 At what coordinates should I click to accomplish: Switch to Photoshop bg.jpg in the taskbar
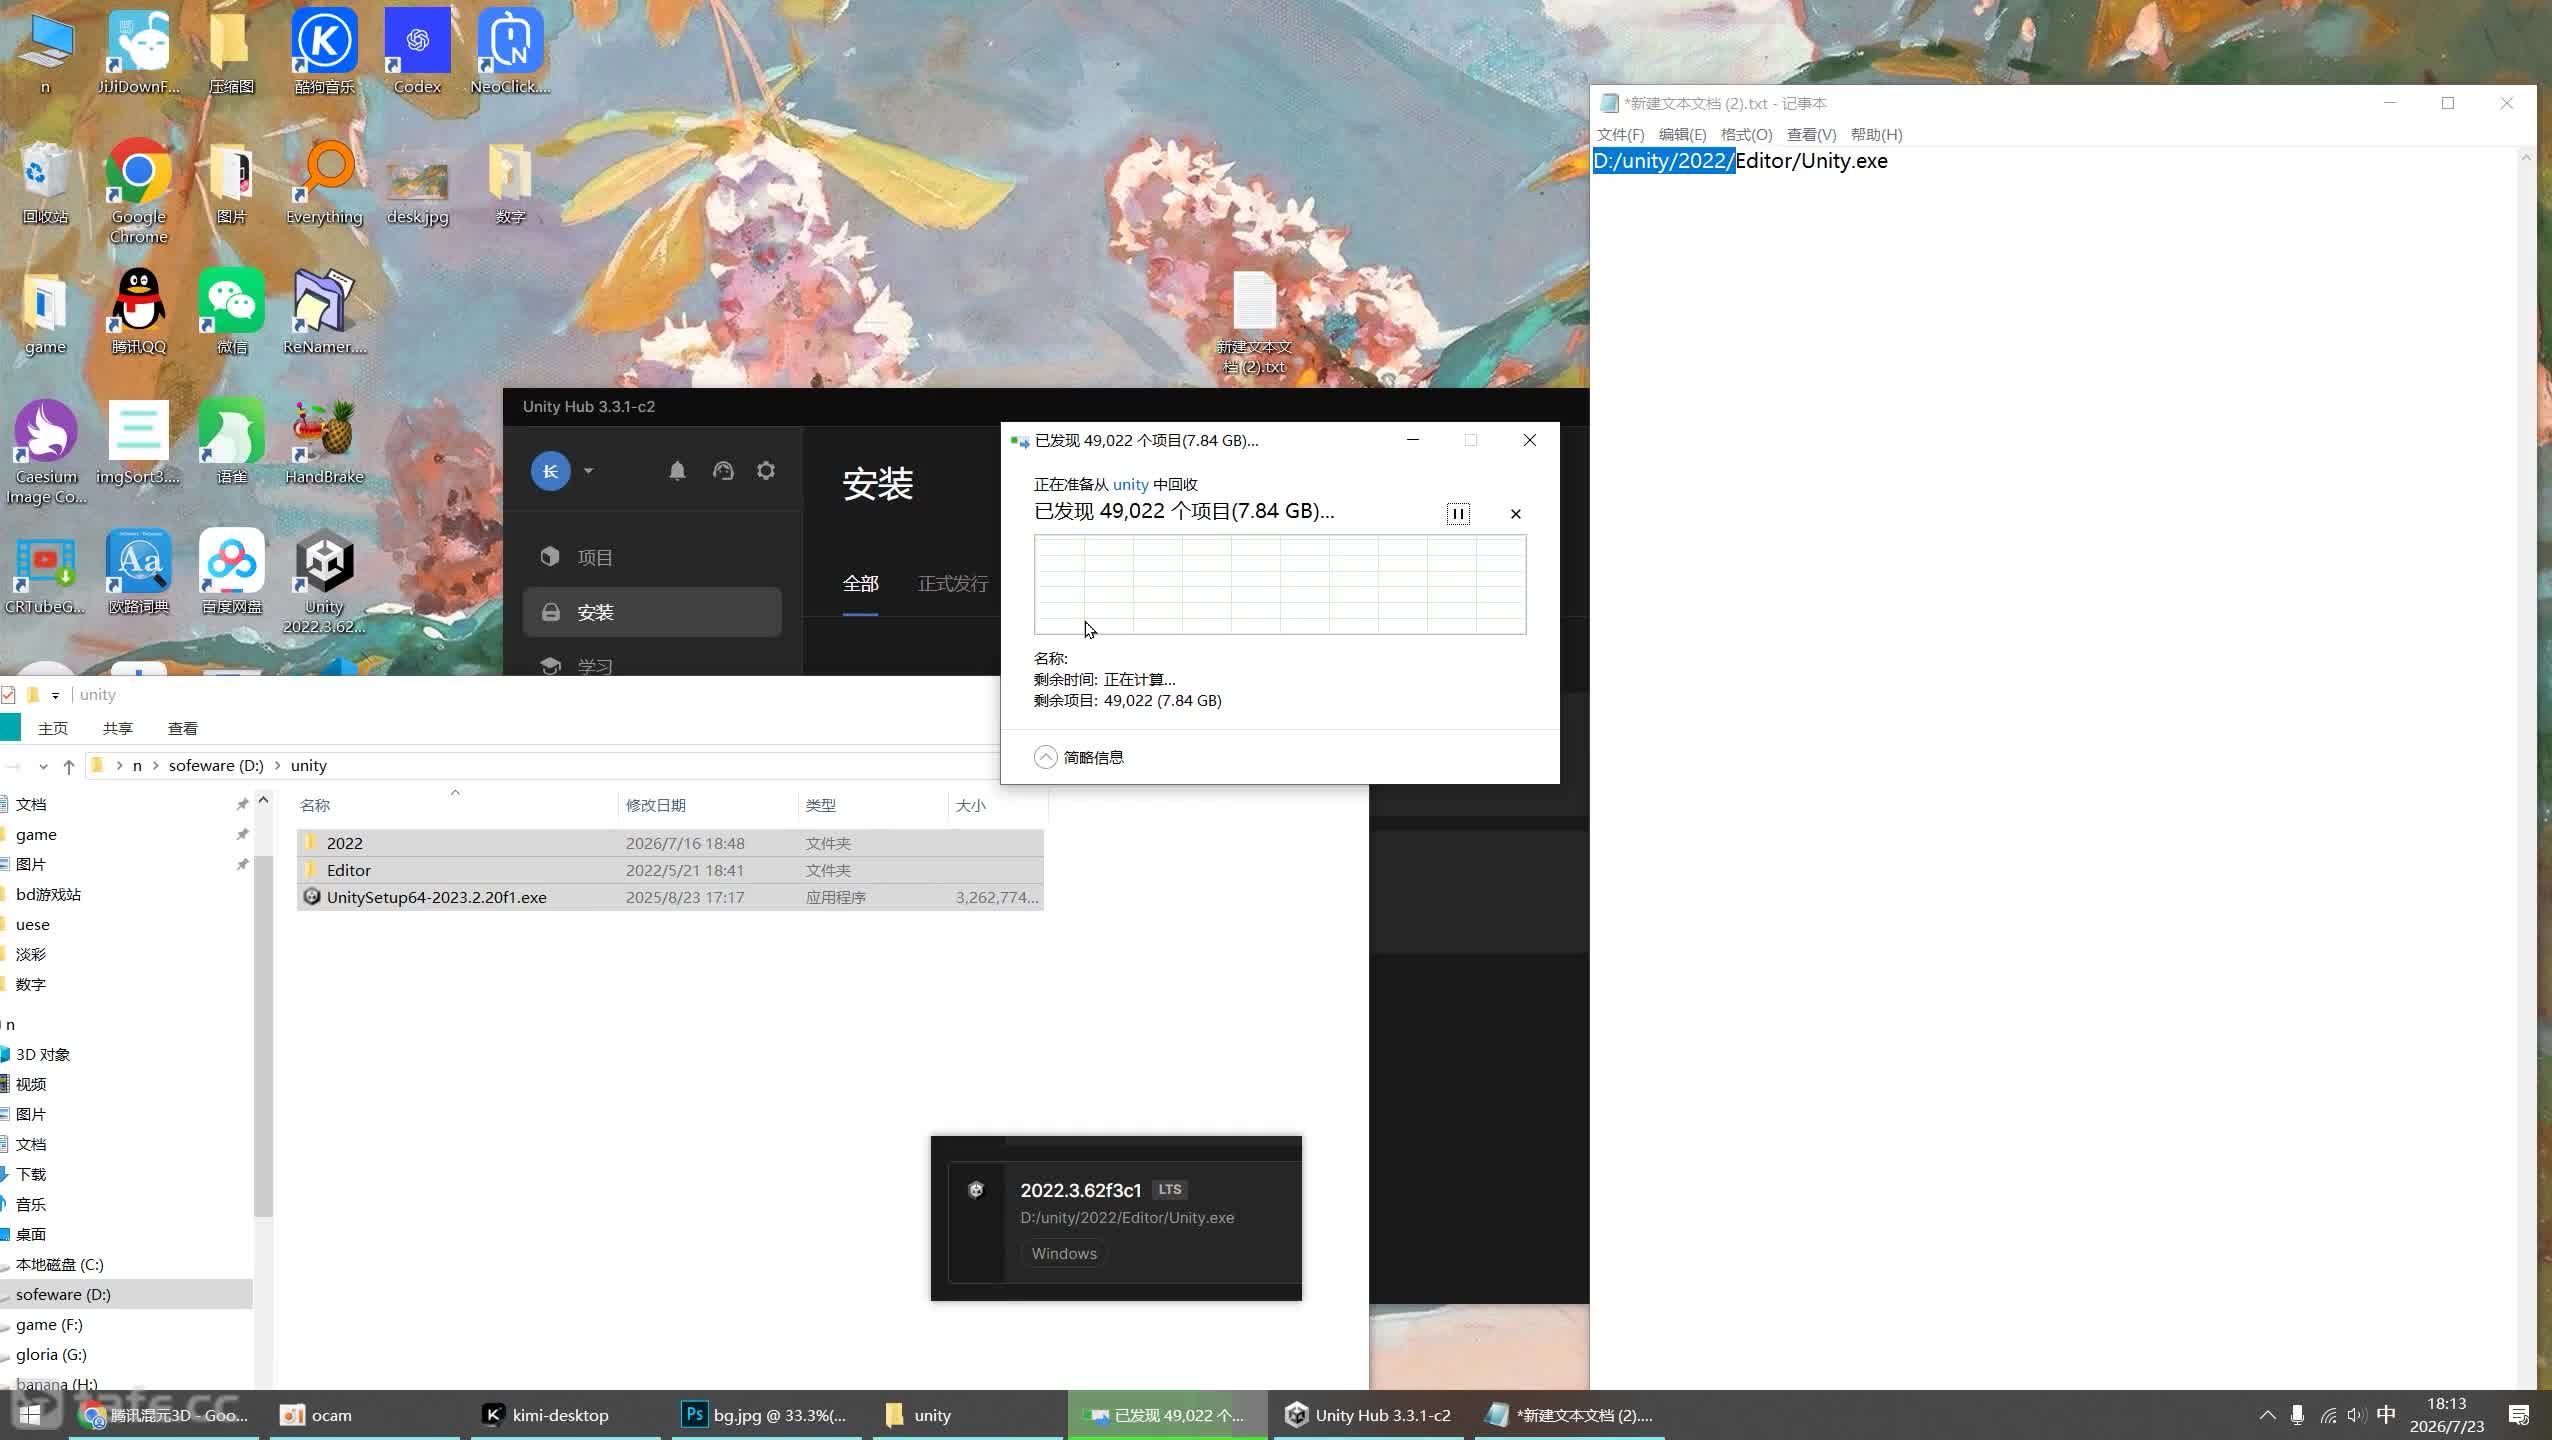coord(767,1415)
